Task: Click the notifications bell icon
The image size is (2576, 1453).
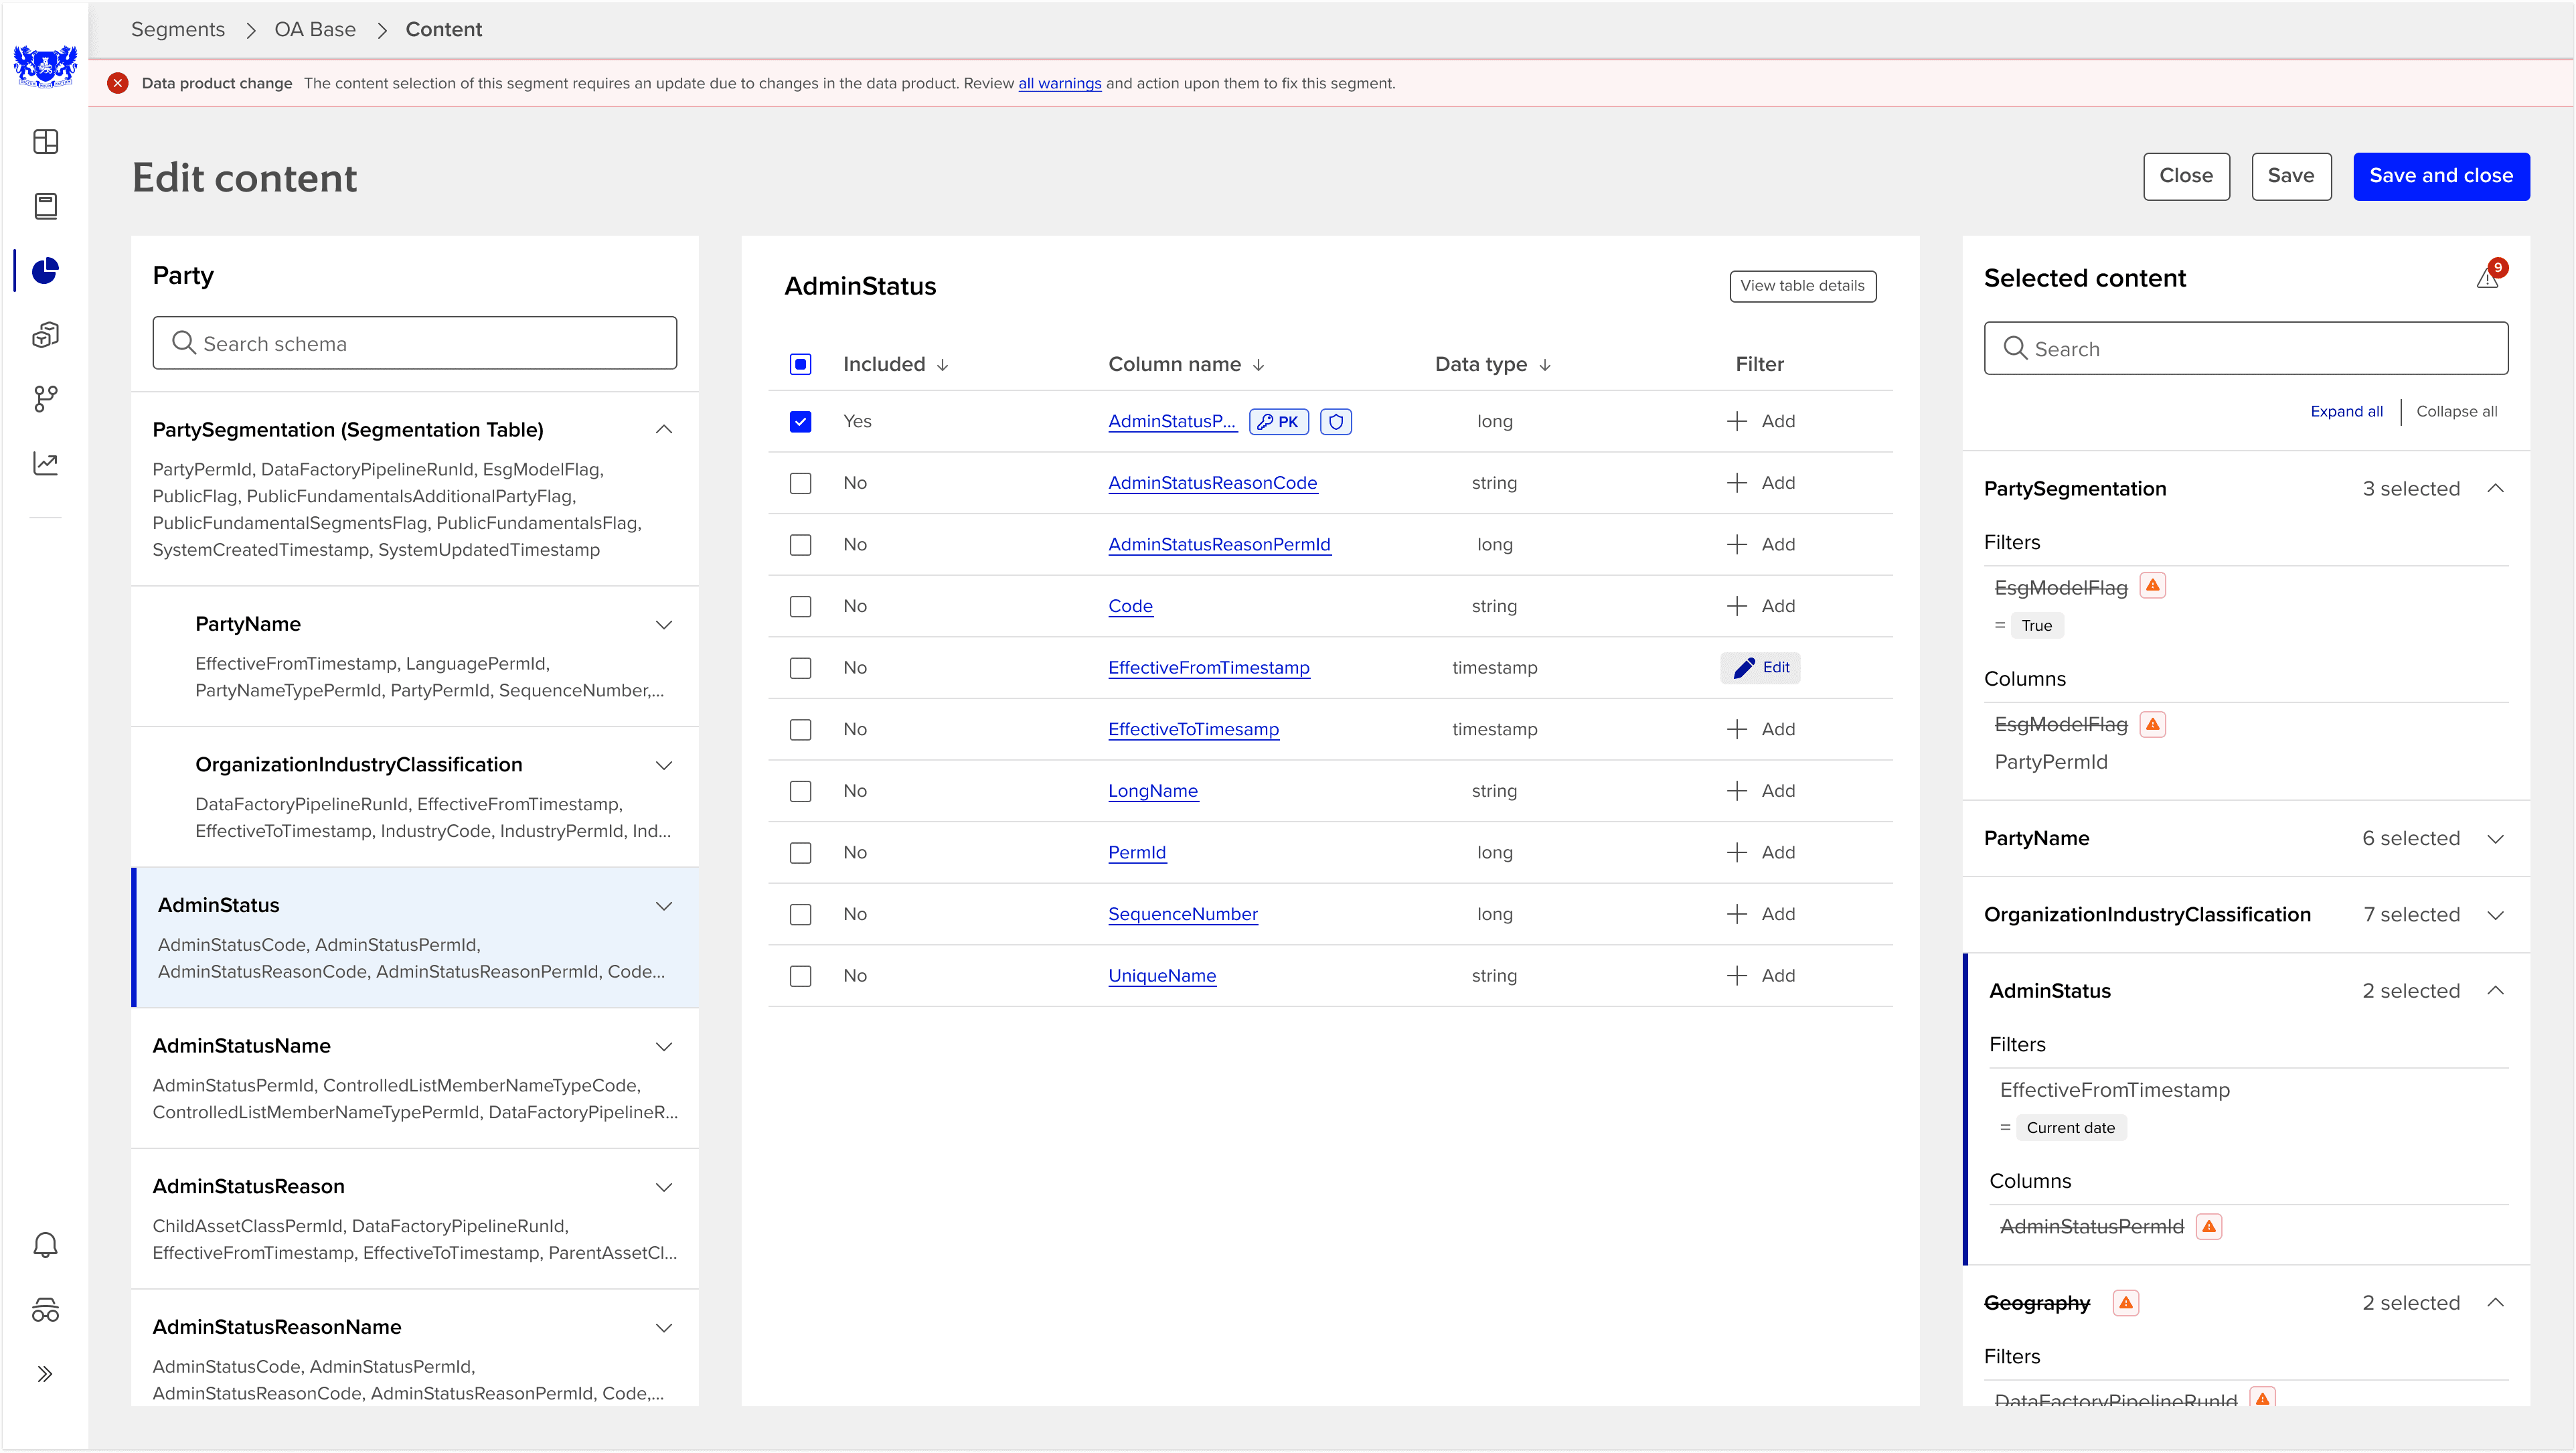Action: tap(45, 1245)
